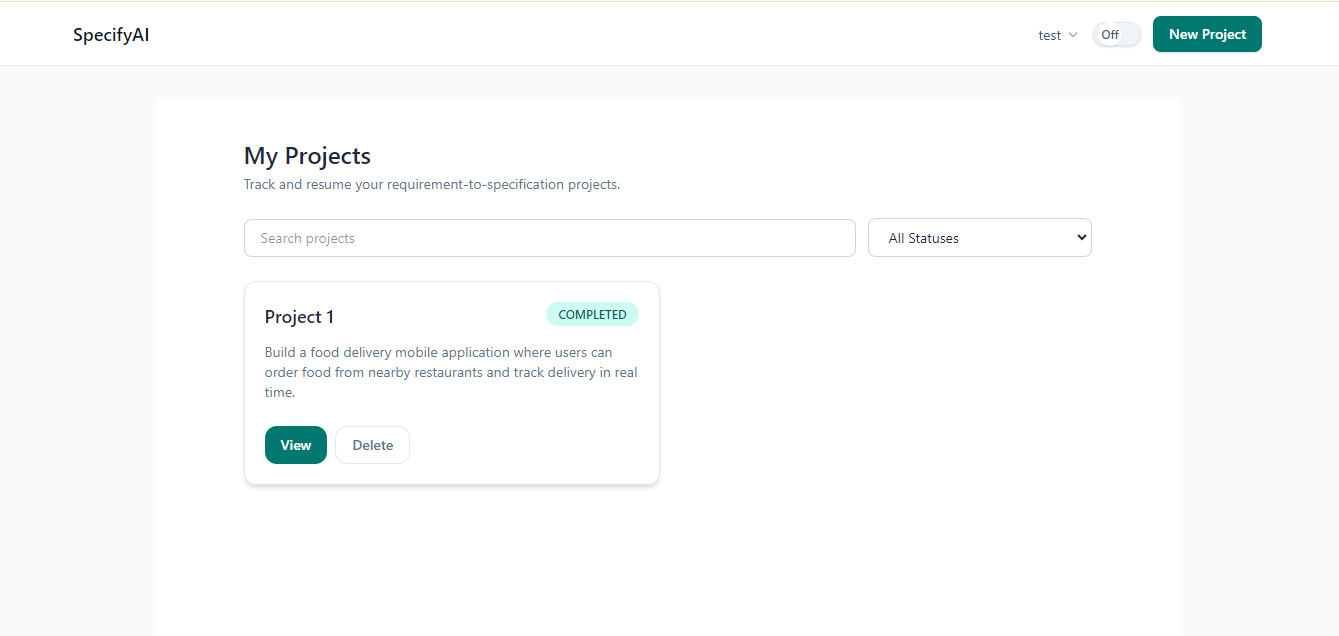Select the Project 1 card's empty area
Image resolution: width=1339 pixels, height=636 pixels.
(535, 445)
